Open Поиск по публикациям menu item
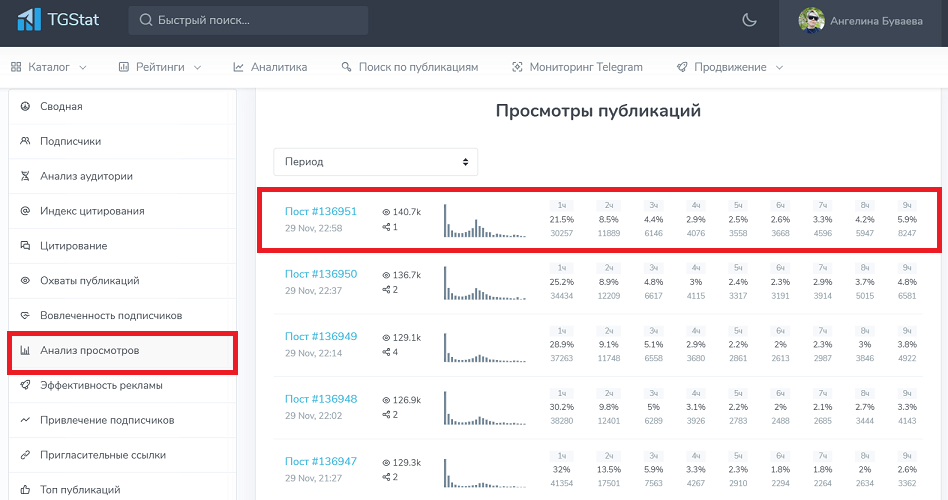The width and height of the screenshot is (948, 500). pyautogui.click(x=410, y=67)
